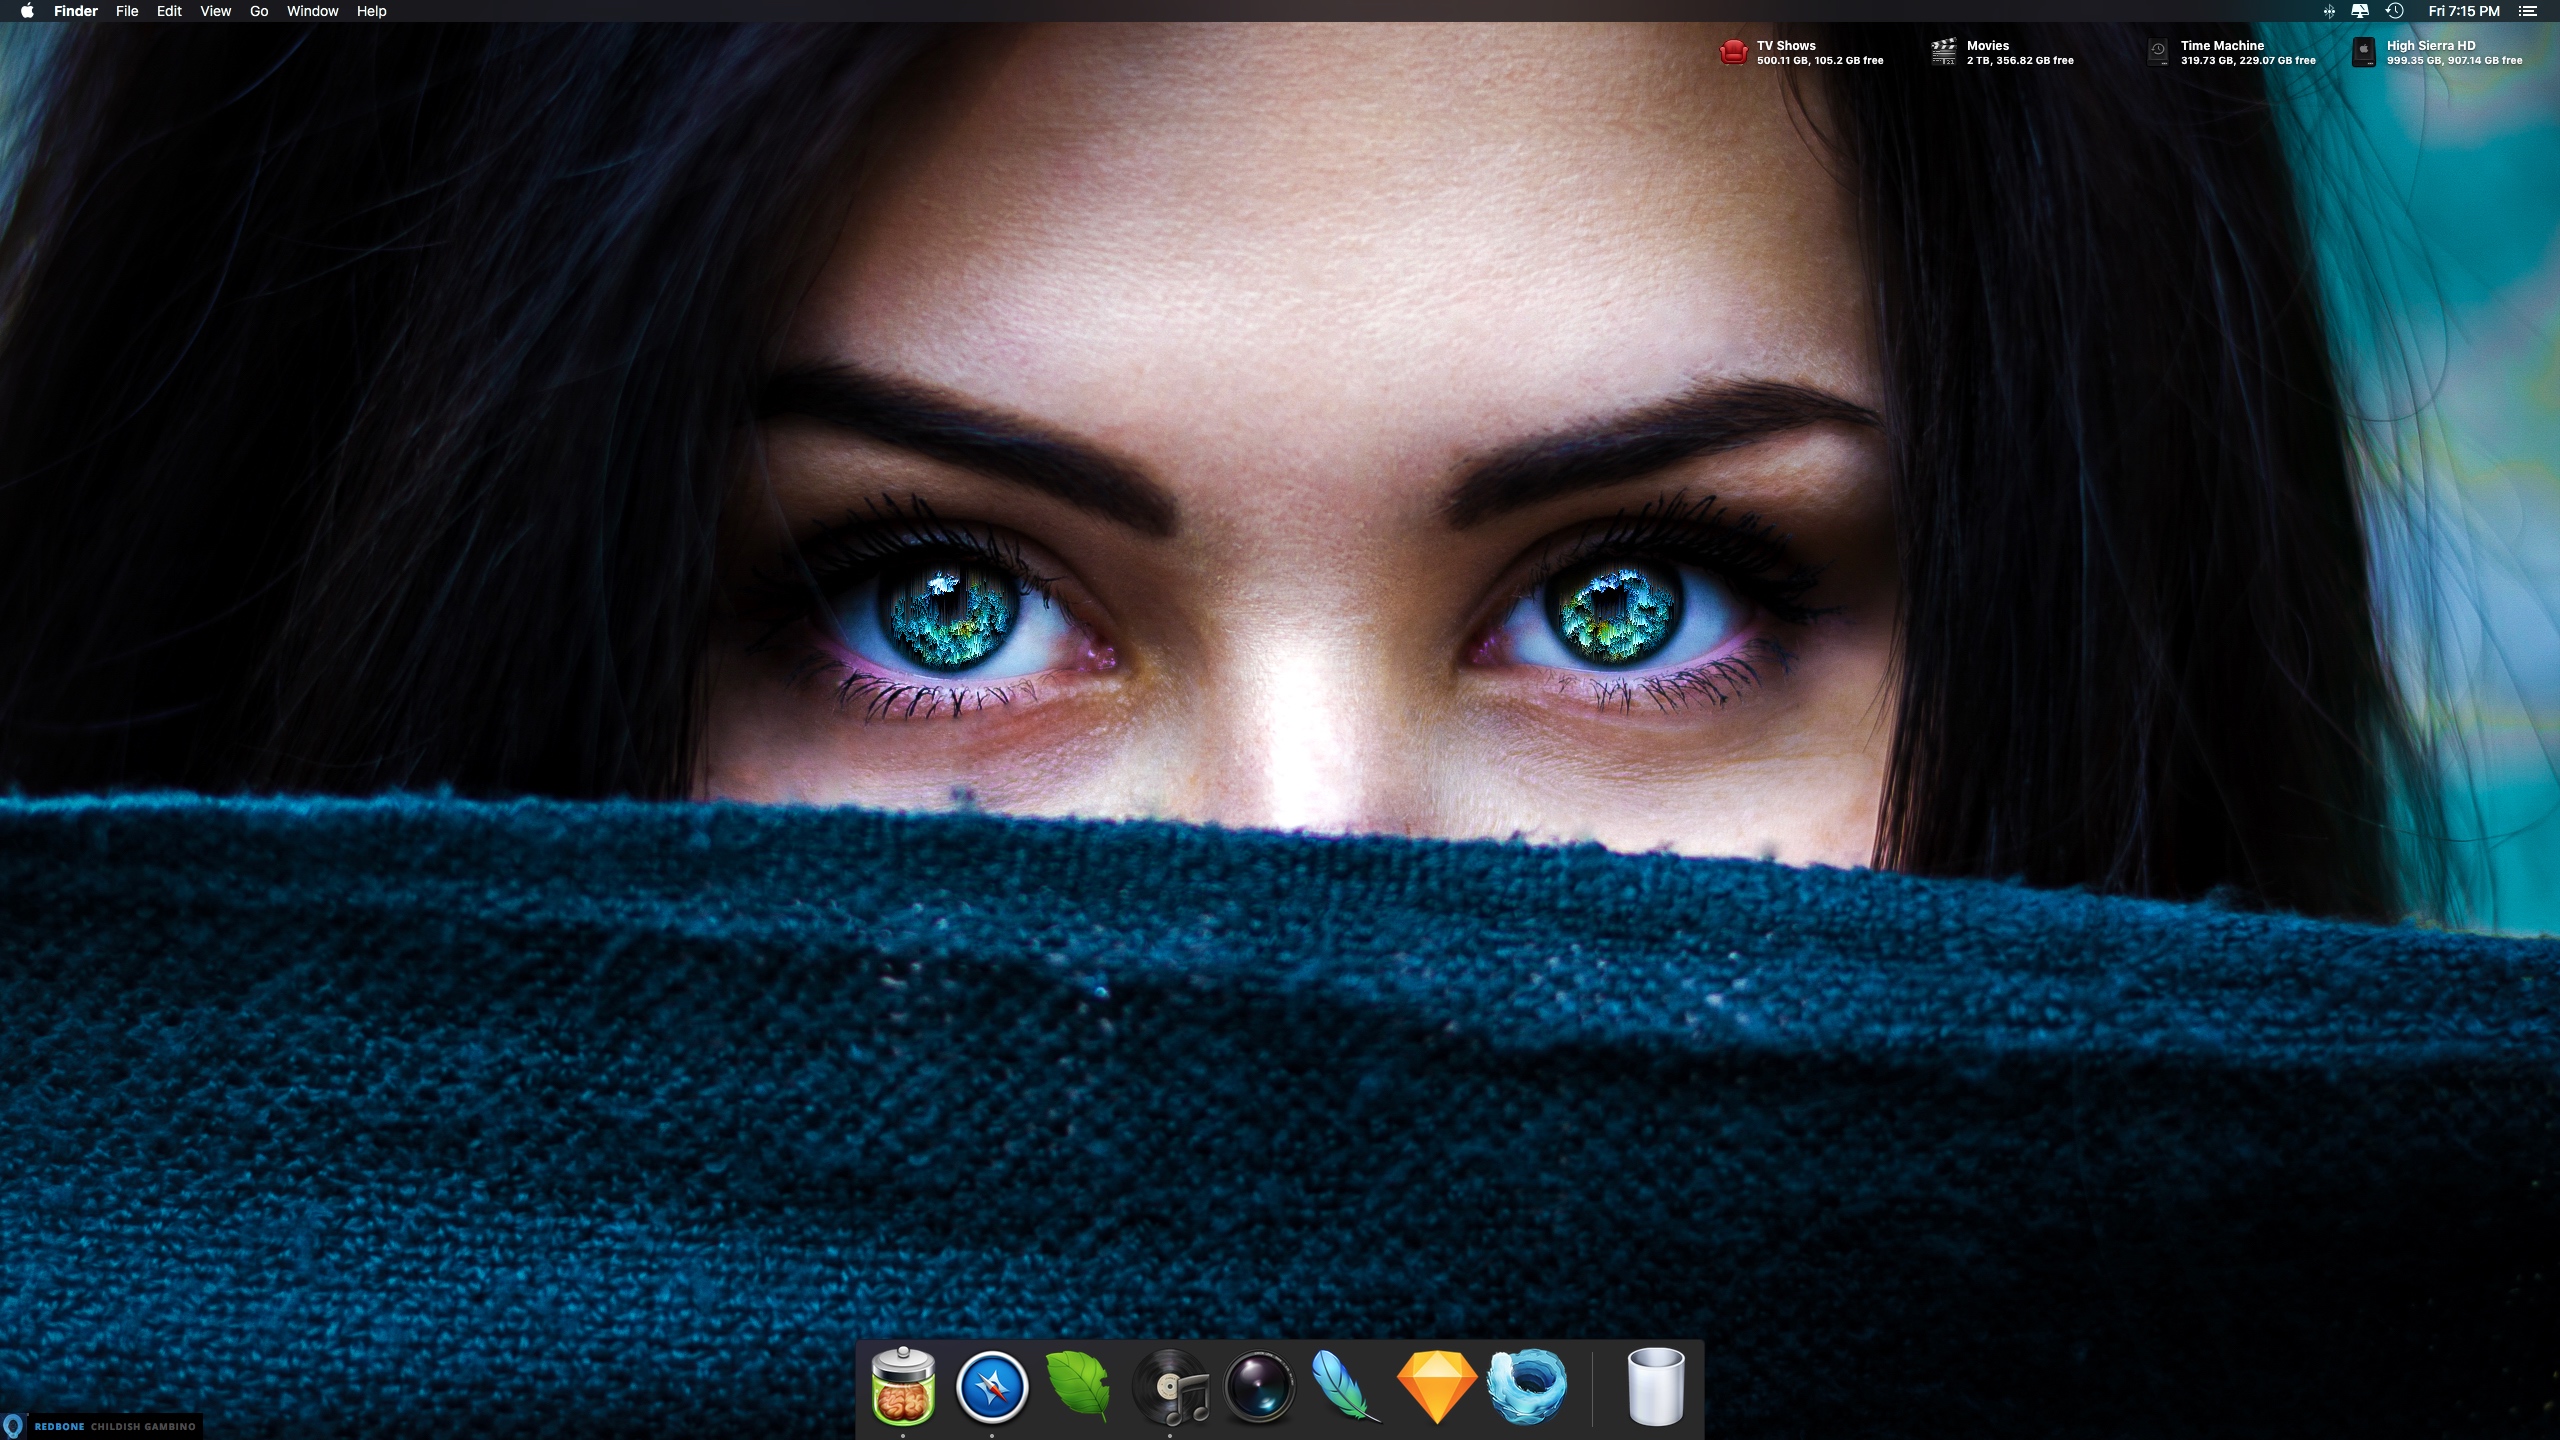Click the CHILDISH GAMBINO artist name
2560x1440 pixels.
point(143,1427)
